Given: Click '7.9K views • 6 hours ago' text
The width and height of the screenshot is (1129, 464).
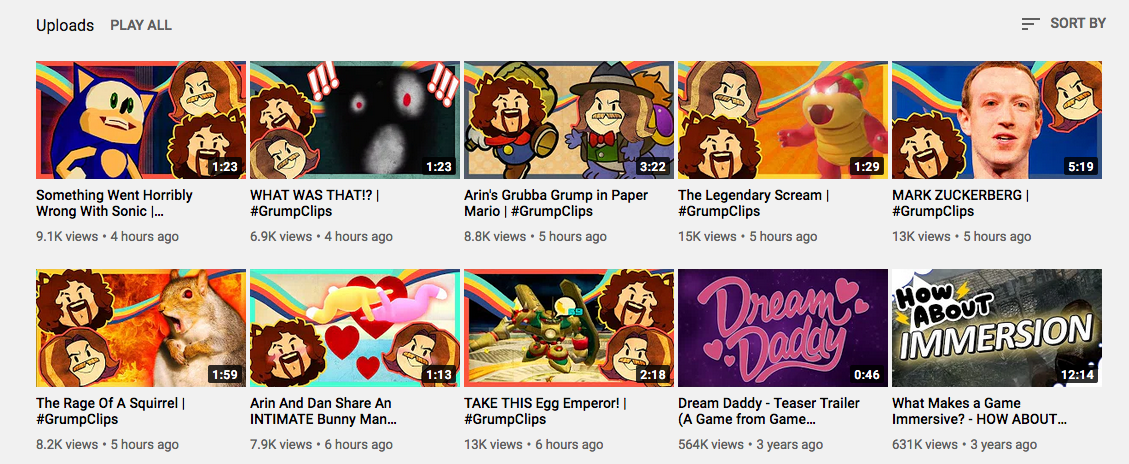Looking at the screenshot, I should (x=321, y=445).
